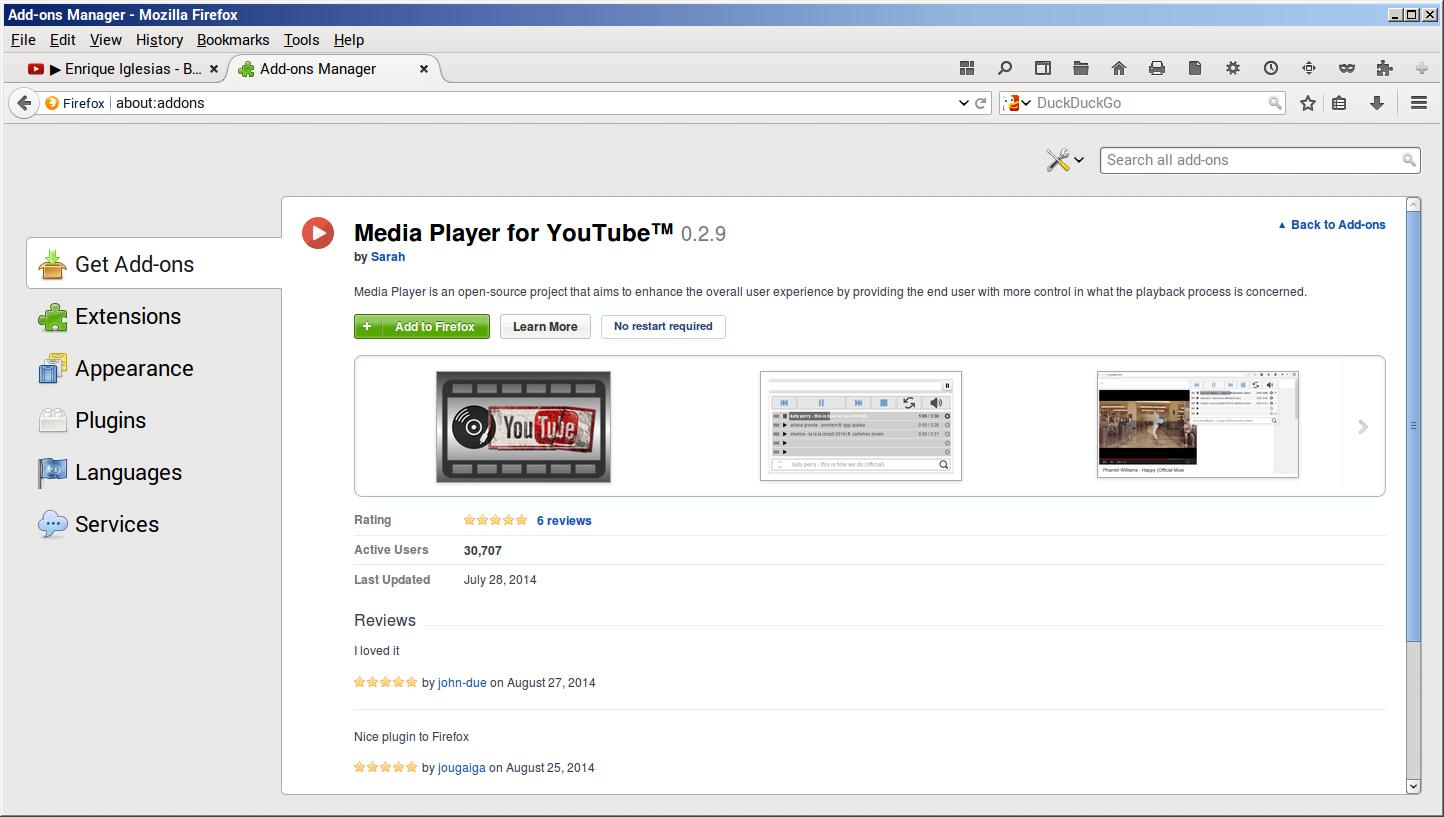The image size is (1444, 817).
Task: Open private browsing via the mask icon
Action: pos(1347,68)
